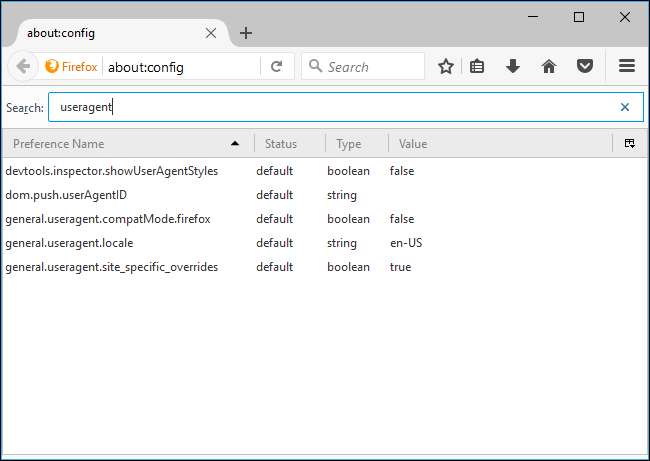Viewport: 650px width, 461px height.
Task: Go back with the back arrow button
Action: (23, 66)
